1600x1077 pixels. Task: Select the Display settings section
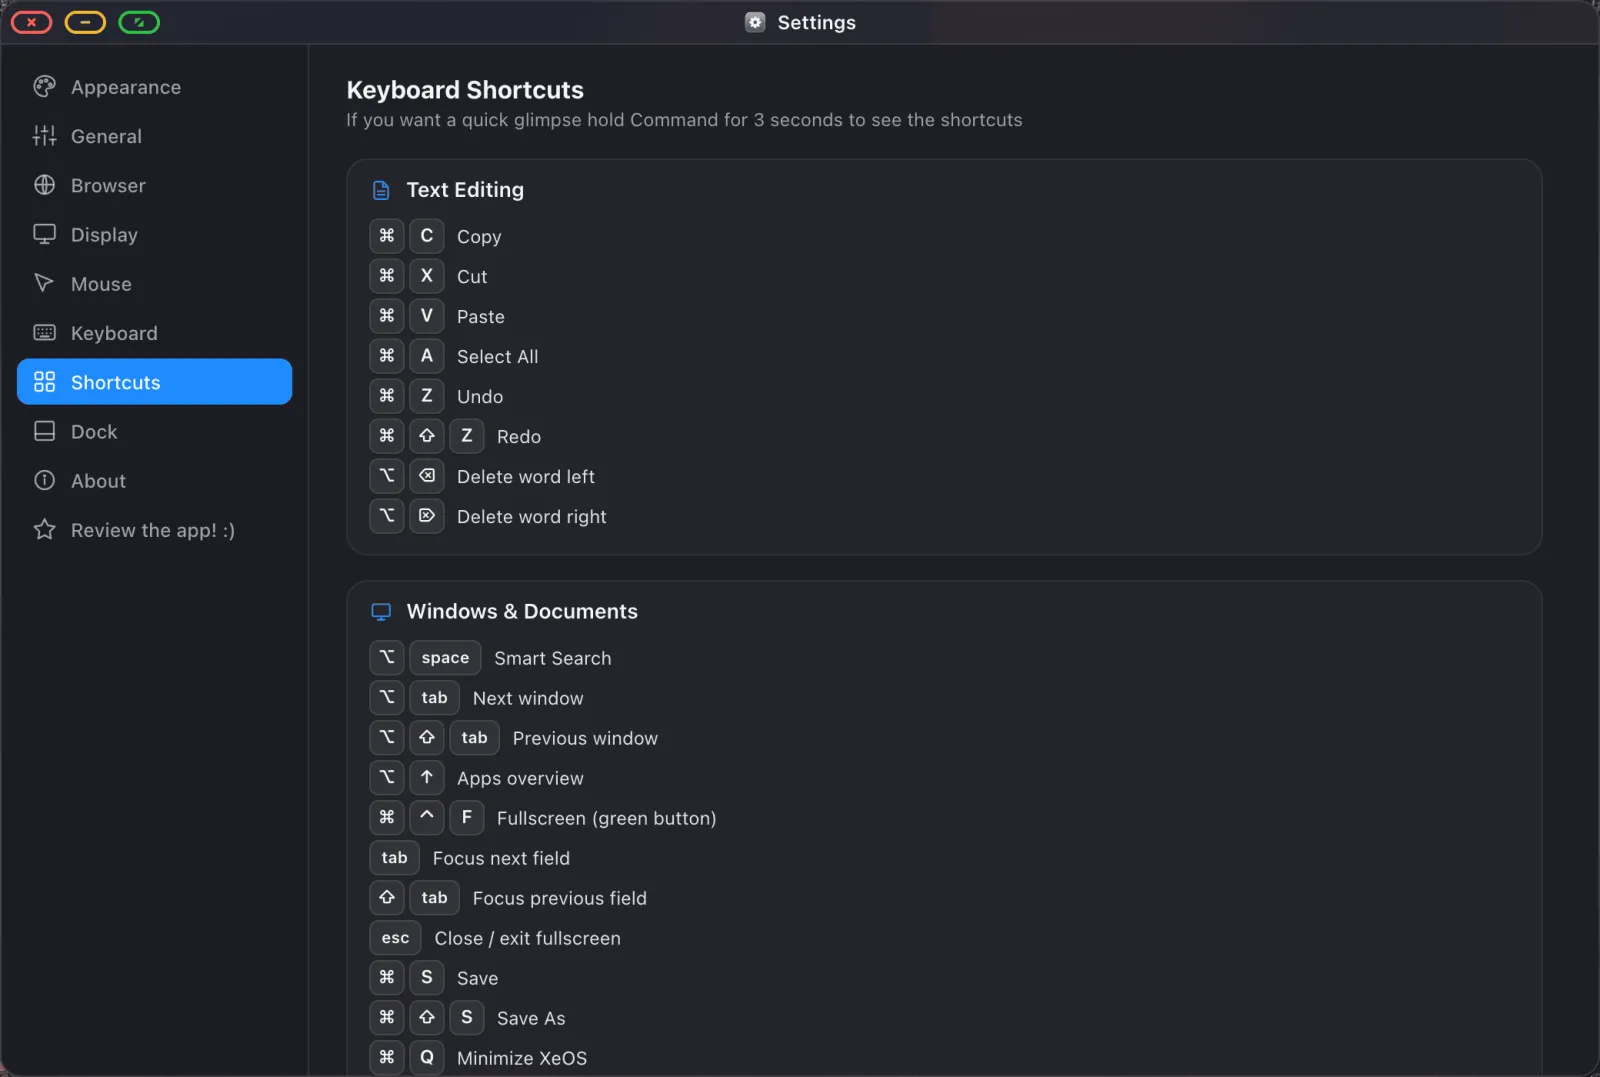pos(154,234)
